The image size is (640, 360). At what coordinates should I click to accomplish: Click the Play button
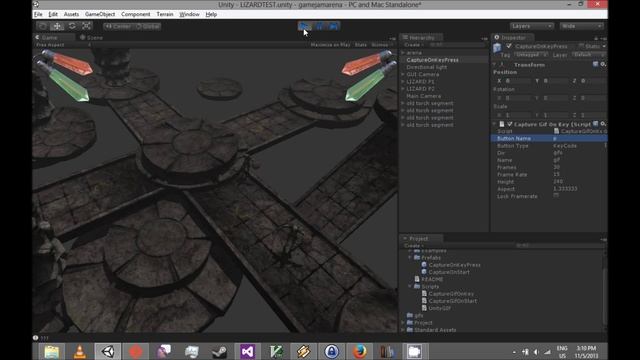(304, 26)
